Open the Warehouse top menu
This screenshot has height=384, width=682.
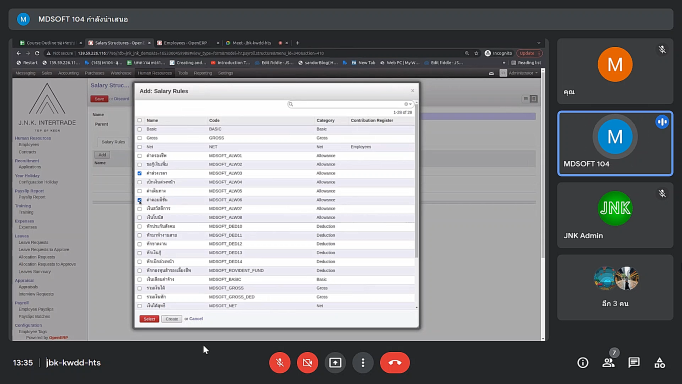pos(121,73)
